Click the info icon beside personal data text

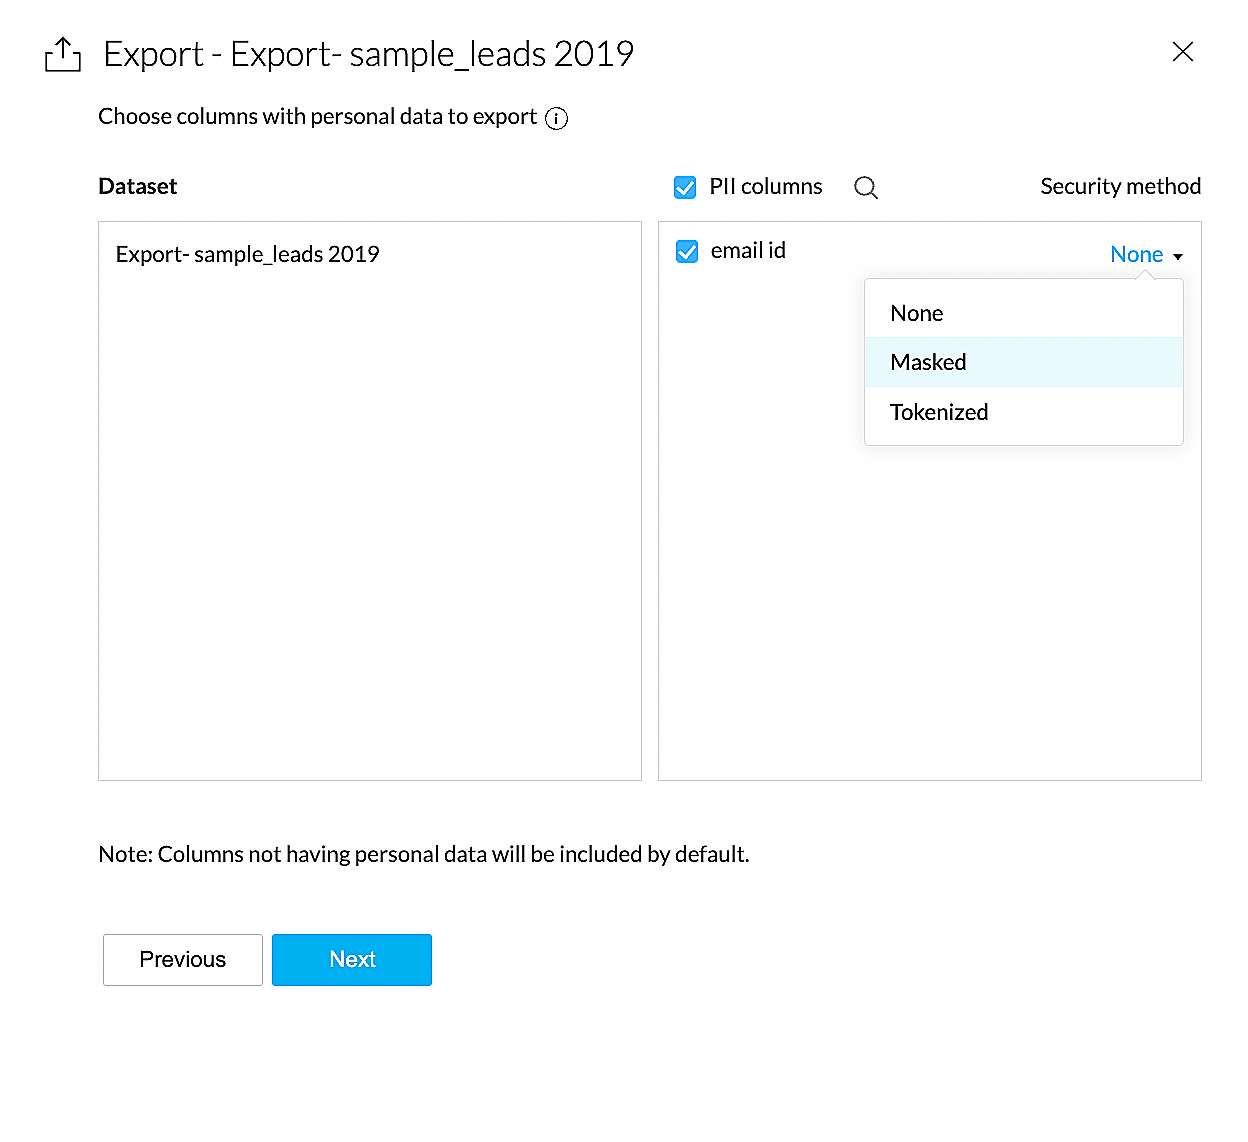(x=556, y=118)
